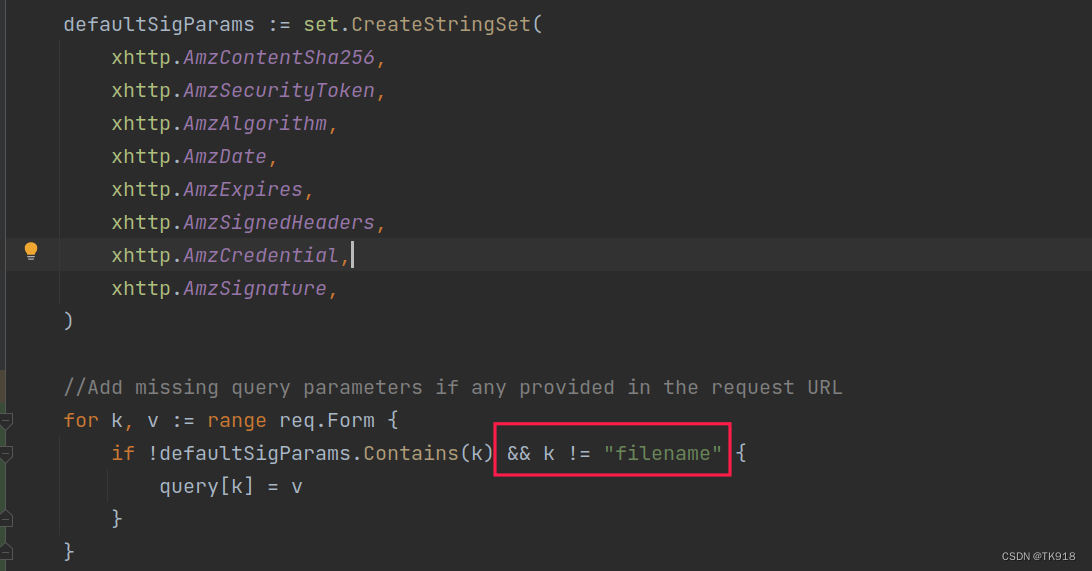This screenshot has width=1092, height=571.
Task: Click the AmzSignedHeaders identifier
Action: coord(279,223)
